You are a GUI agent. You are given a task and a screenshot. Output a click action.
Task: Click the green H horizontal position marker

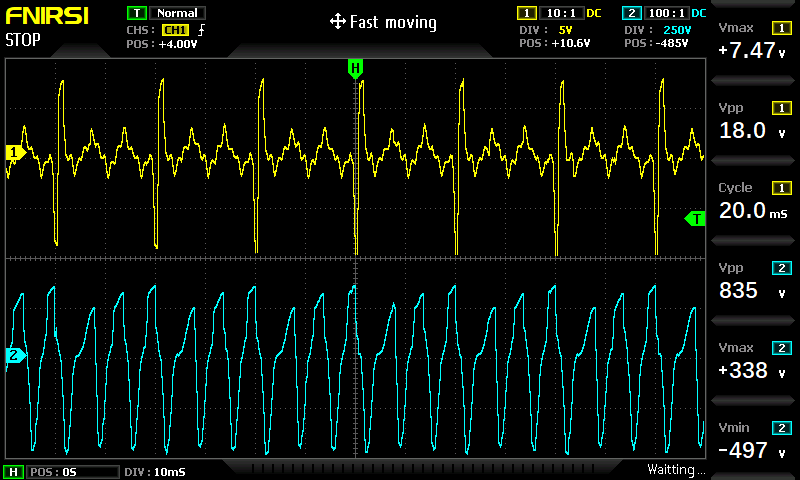(355, 68)
